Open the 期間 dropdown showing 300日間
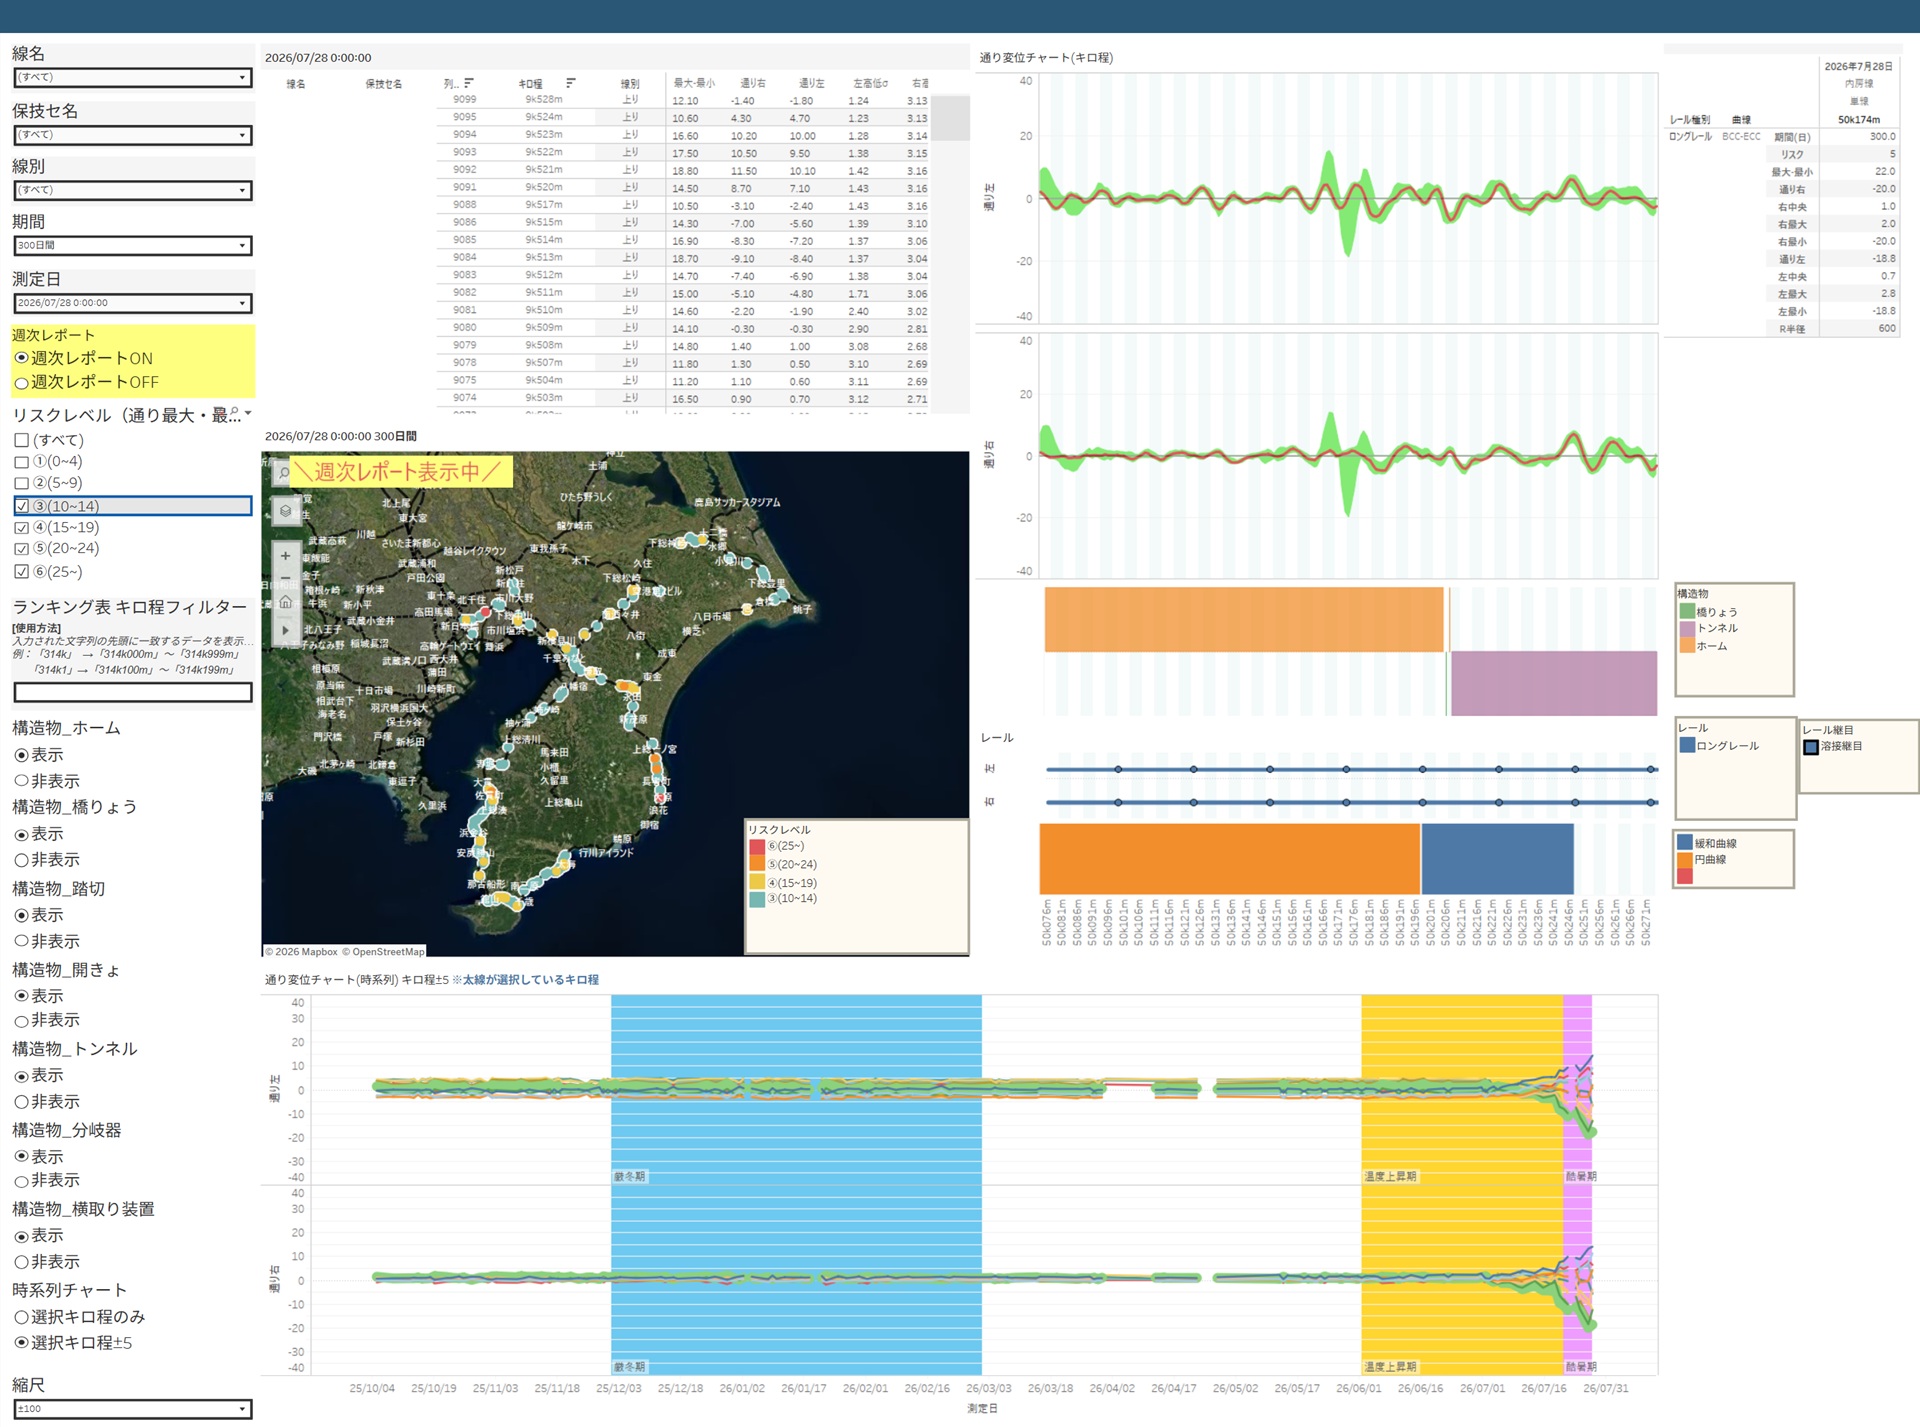The height and width of the screenshot is (1427, 1920). [133, 245]
